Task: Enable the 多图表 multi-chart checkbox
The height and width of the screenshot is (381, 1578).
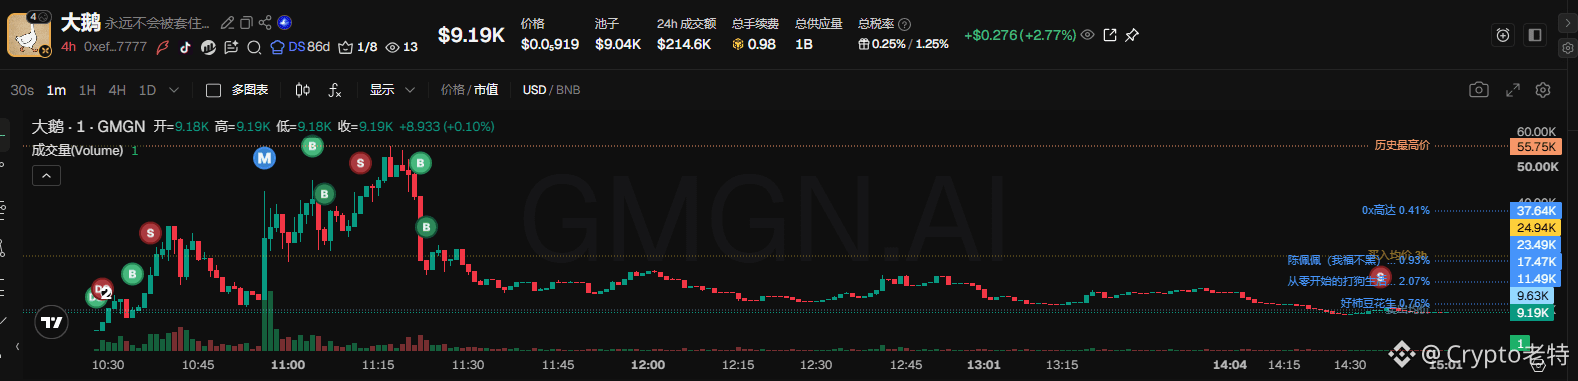Action: pyautogui.click(x=213, y=90)
